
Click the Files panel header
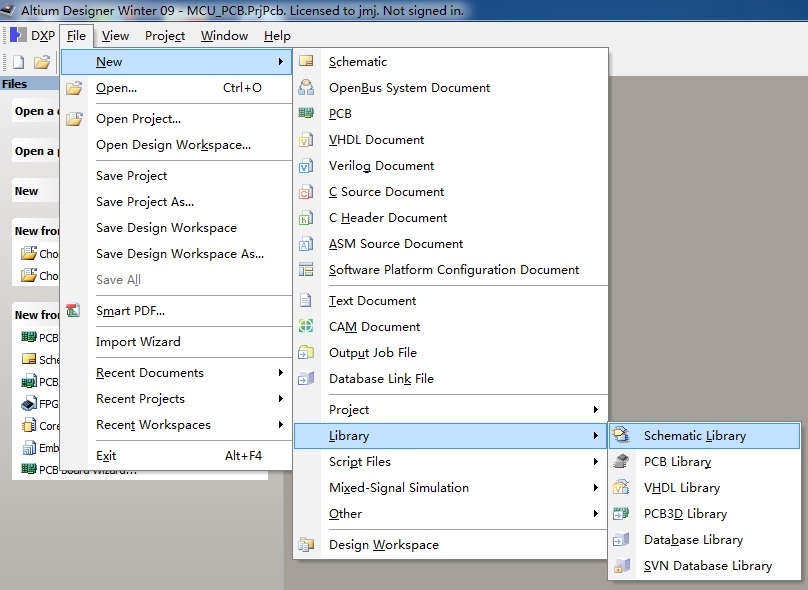[30, 83]
